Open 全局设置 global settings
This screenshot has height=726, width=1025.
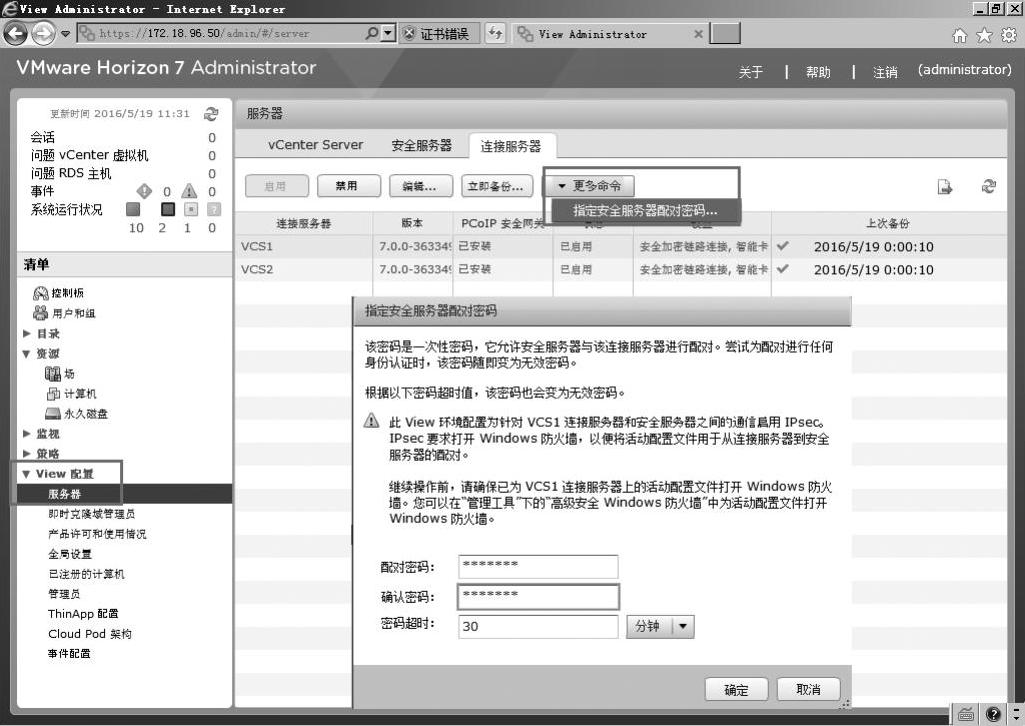[70, 554]
